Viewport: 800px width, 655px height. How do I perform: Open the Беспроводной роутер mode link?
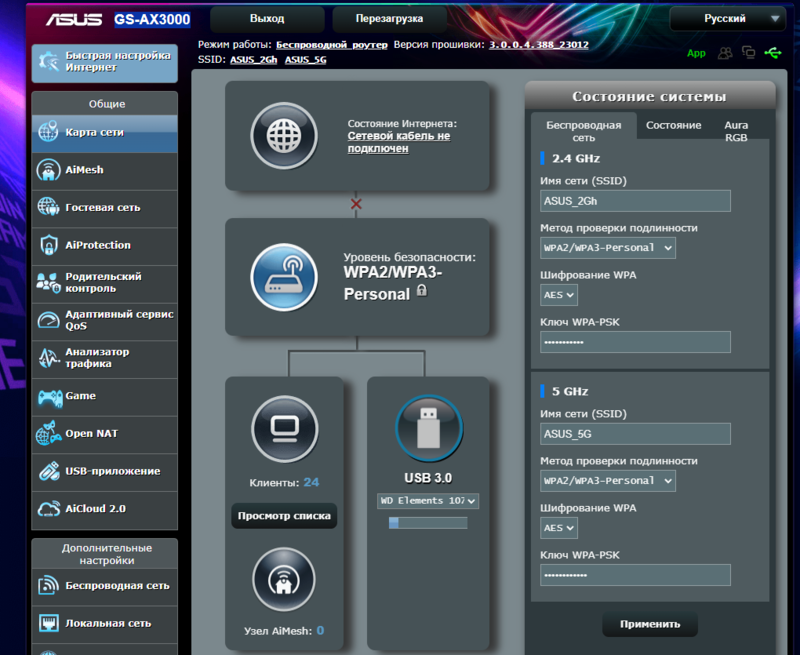[332, 45]
